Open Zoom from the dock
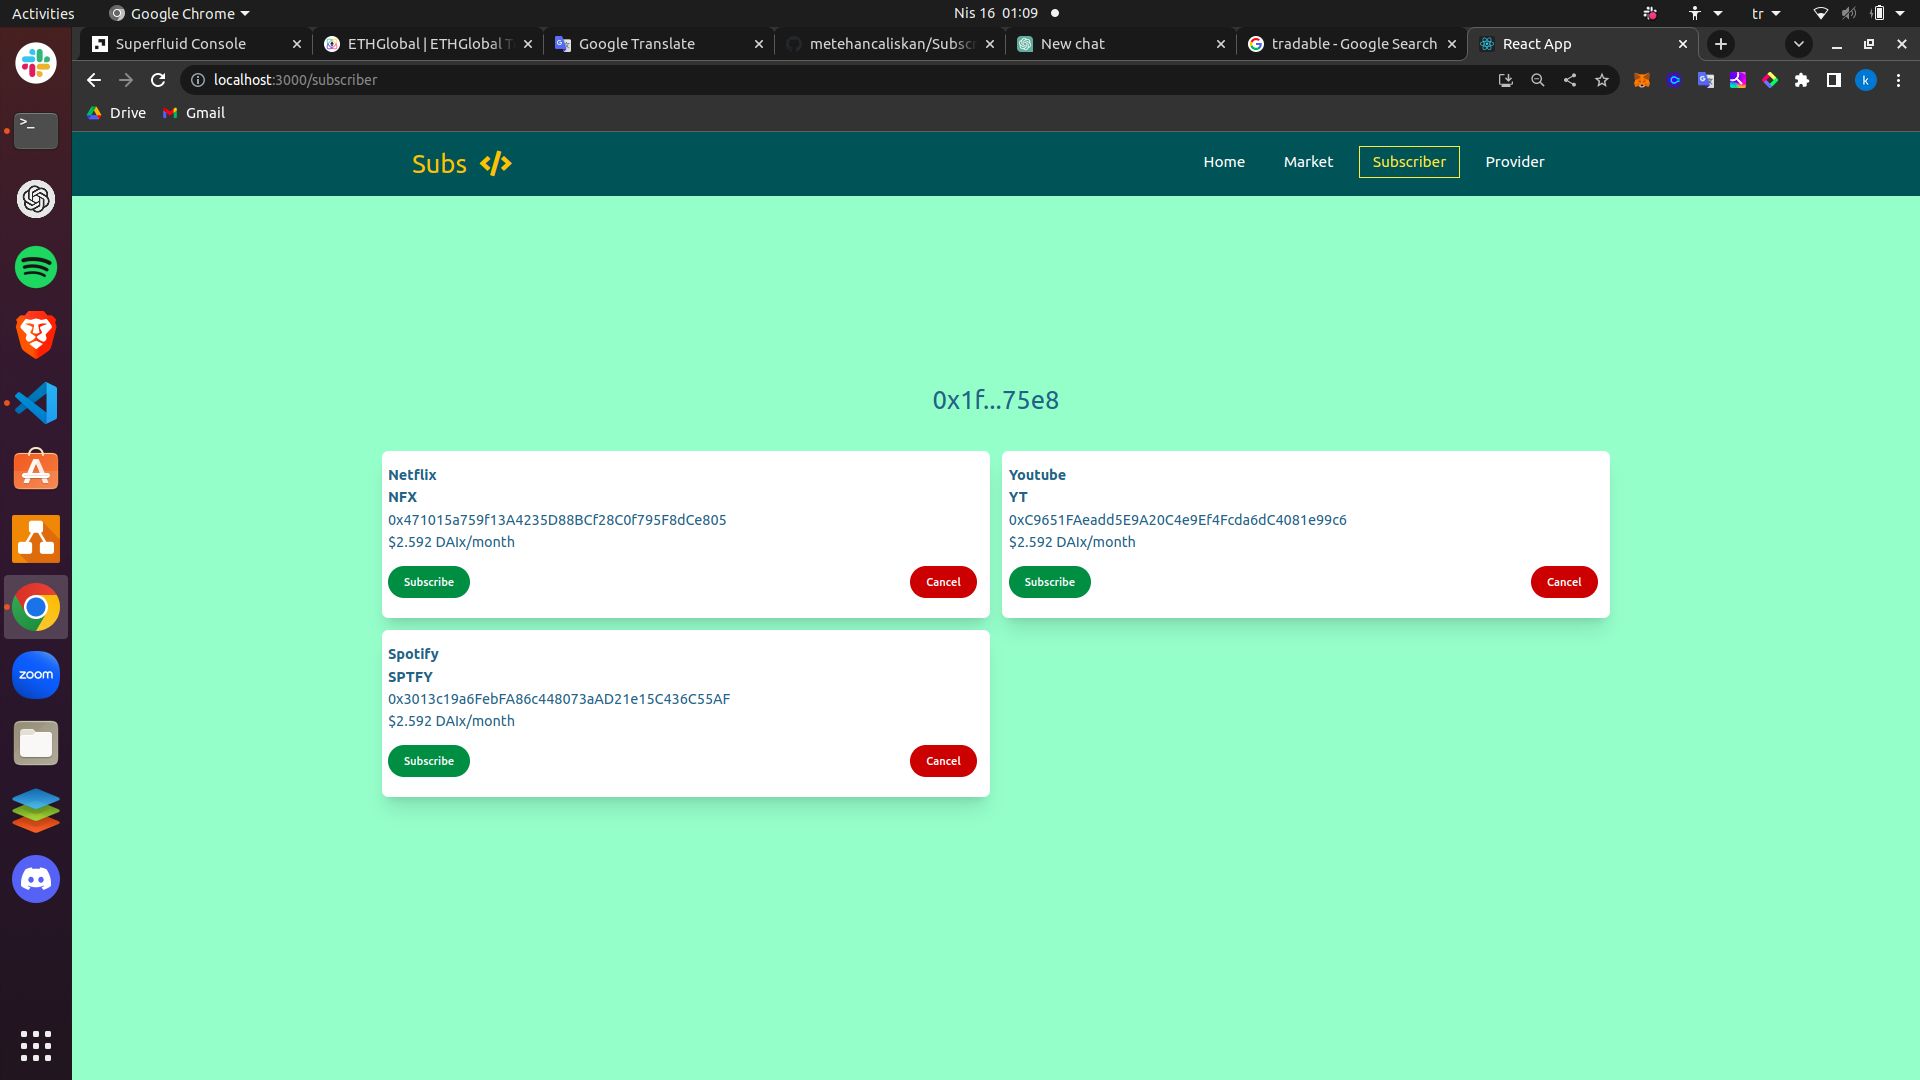Image resolution: width=1920 pixels, height=1080 pixels. coord(36,675)
